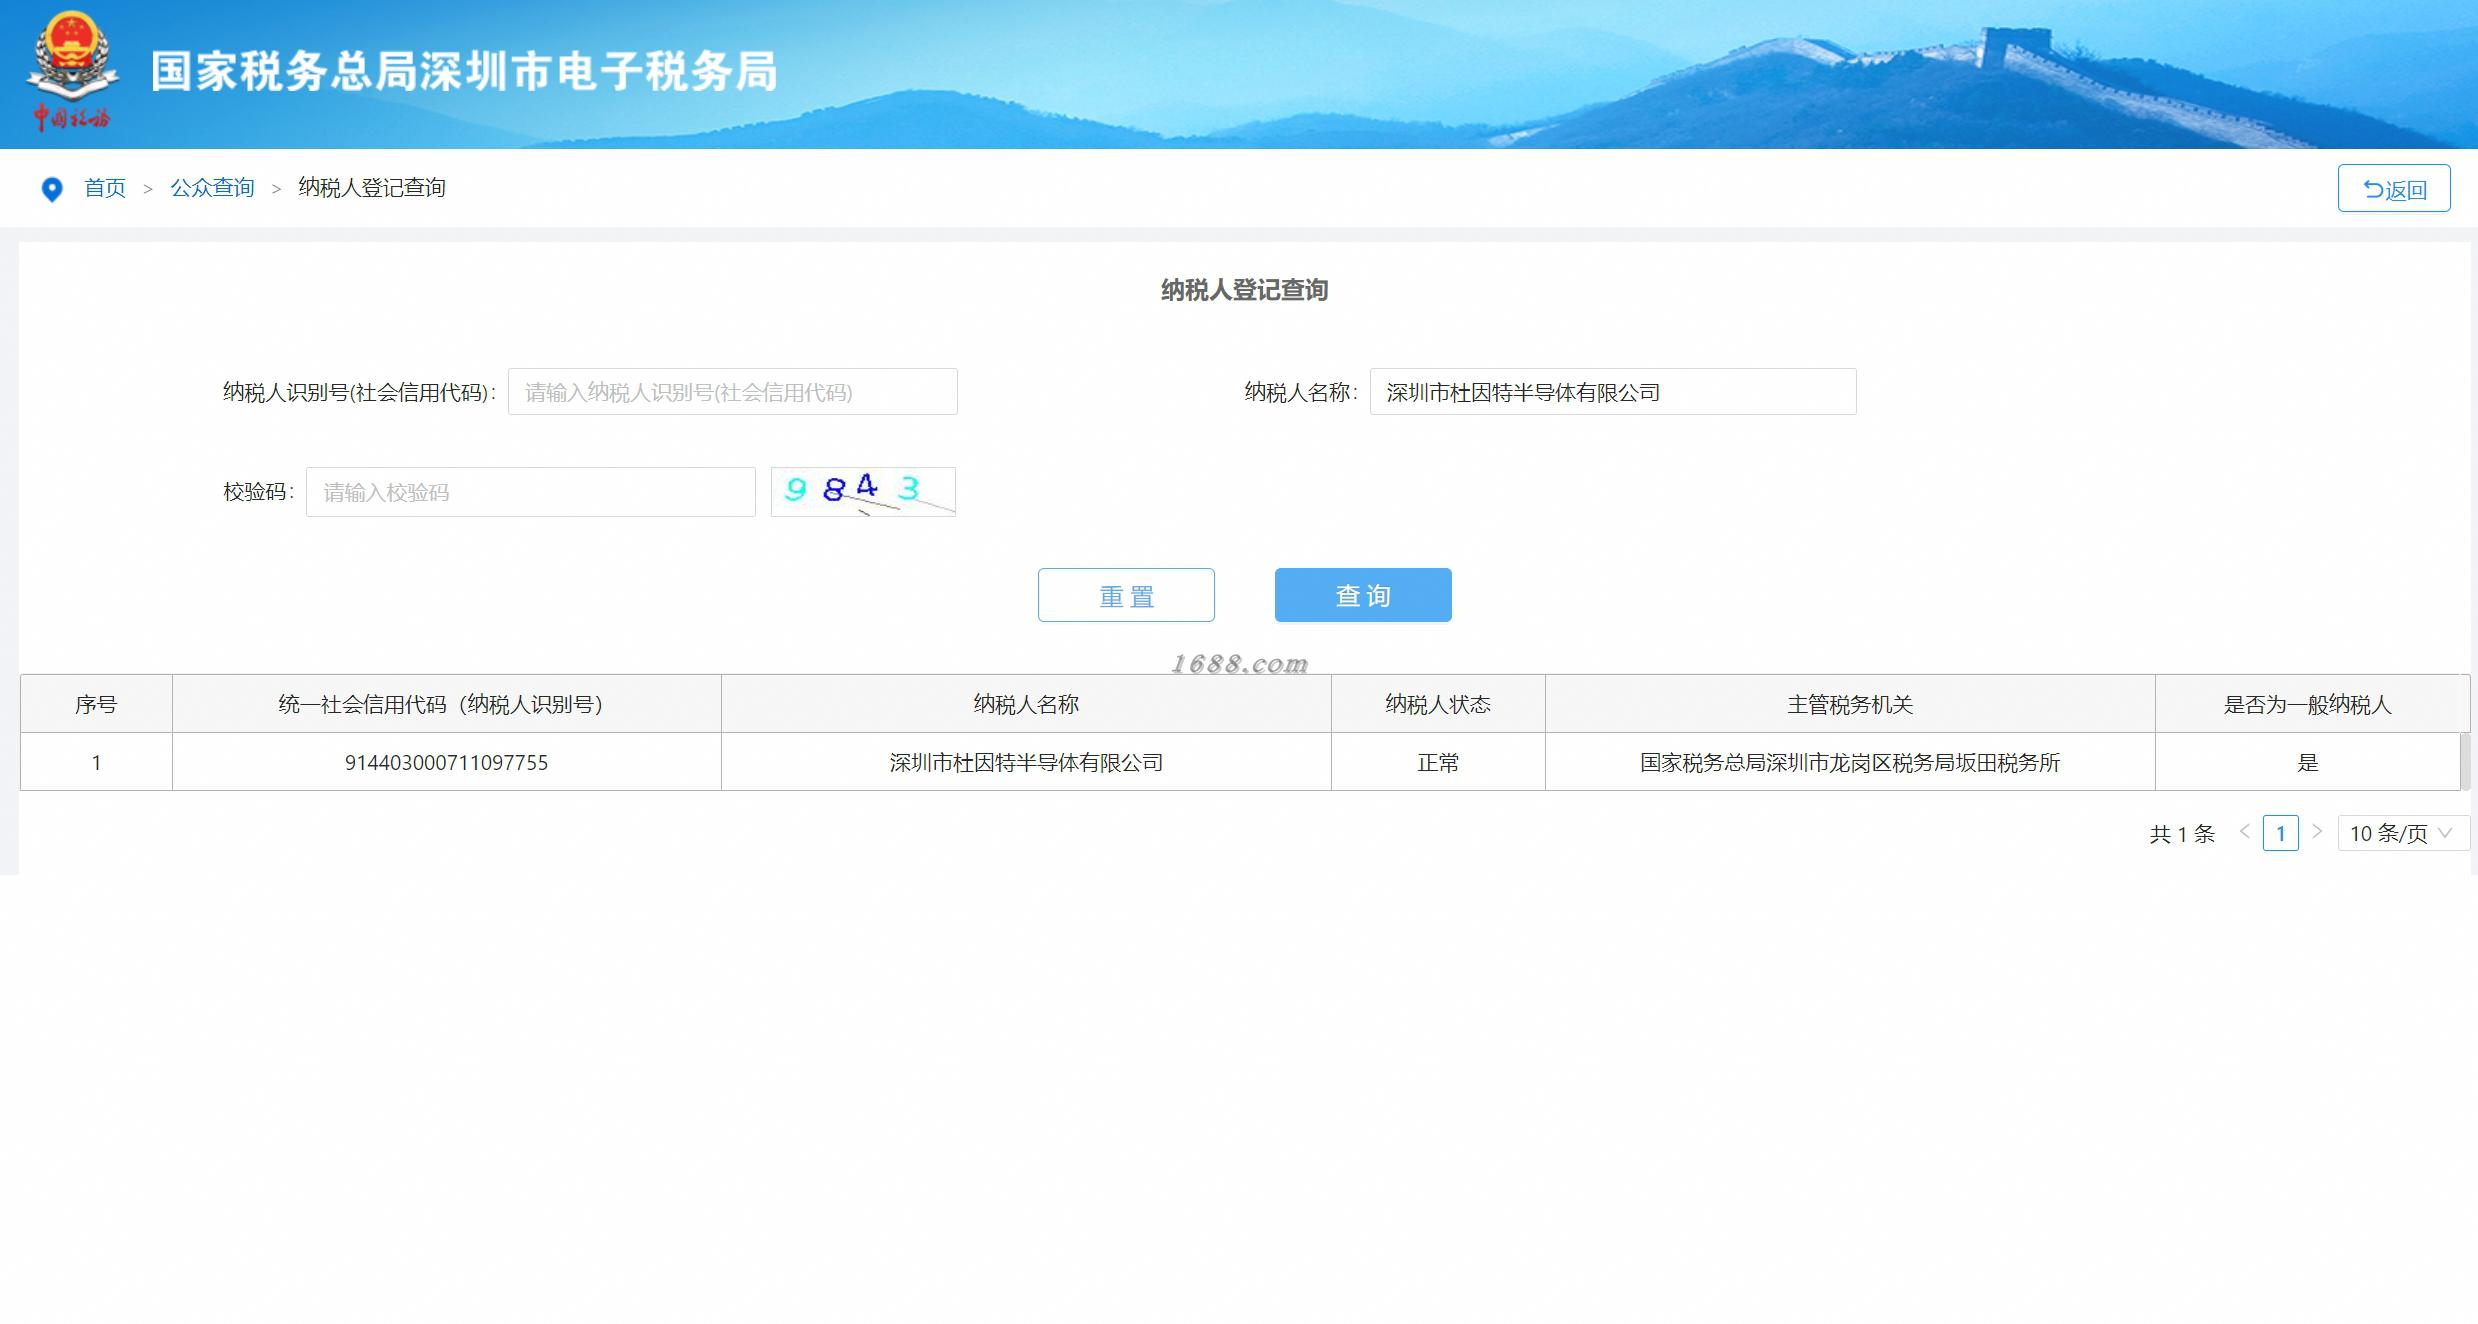Click the 返回 return button
The width and height of the screenshot is (2478, 1324).
point(2393,189)
